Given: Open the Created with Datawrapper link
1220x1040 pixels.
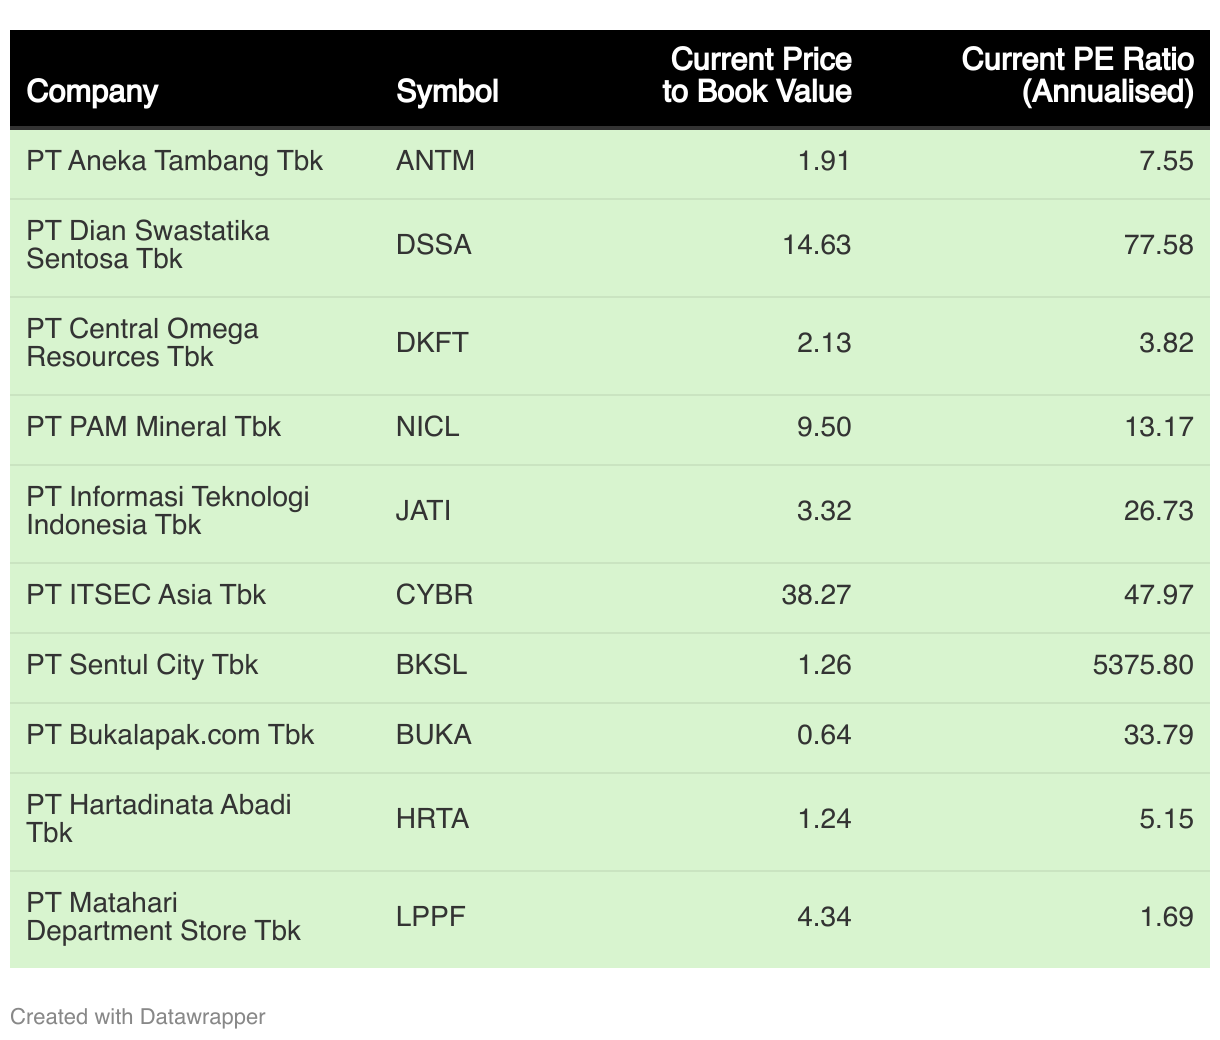Looking at the screenshot, I should 138,1017.
